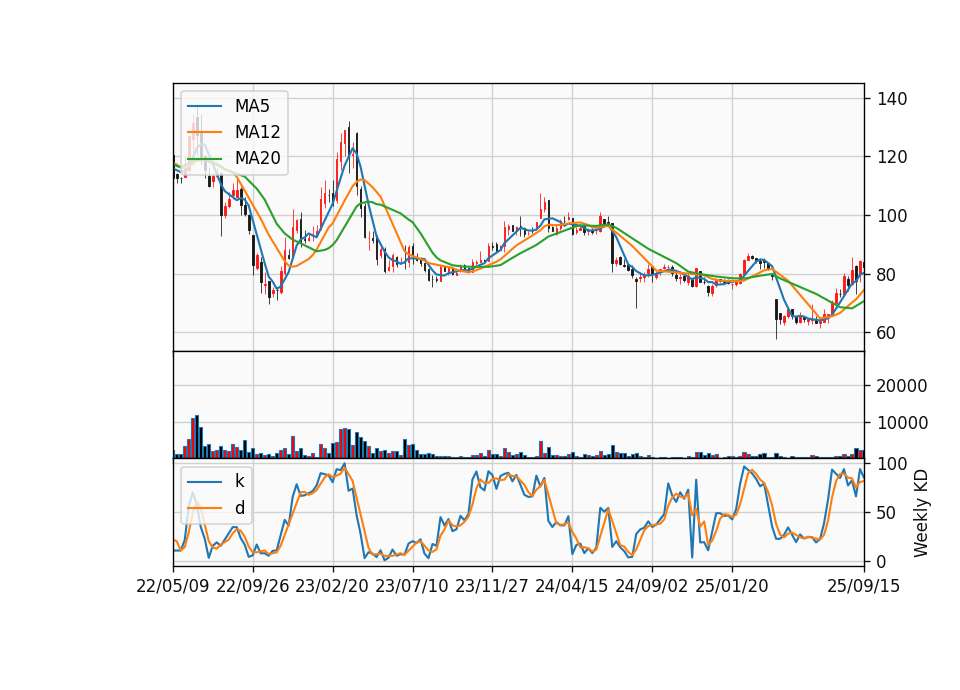This screenshot has height=690, width=960.
Task: Click the 80 price axis label
Action: tap(887, 275)
